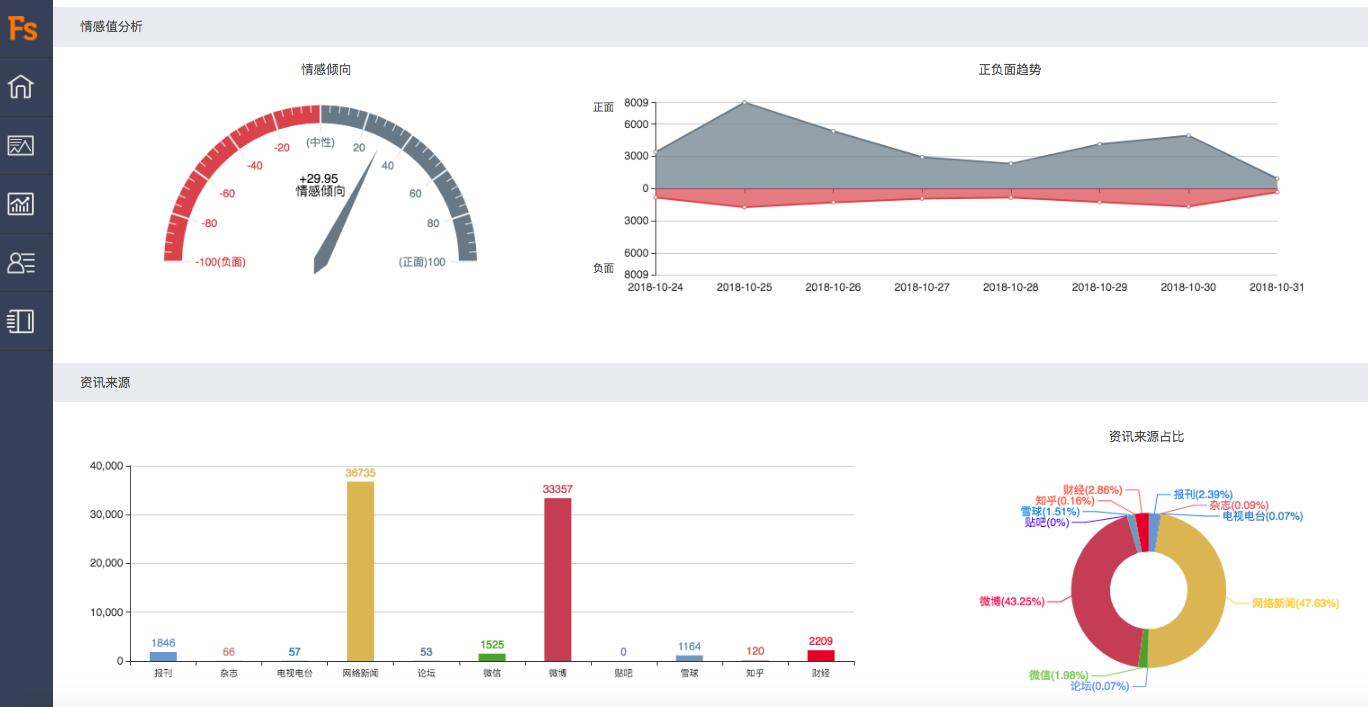Click the 微信(1.98%) donut label
Image resolution: width=1368 pixels, height=707 pixels.
pyautogui.click(x=1058, y=675)
